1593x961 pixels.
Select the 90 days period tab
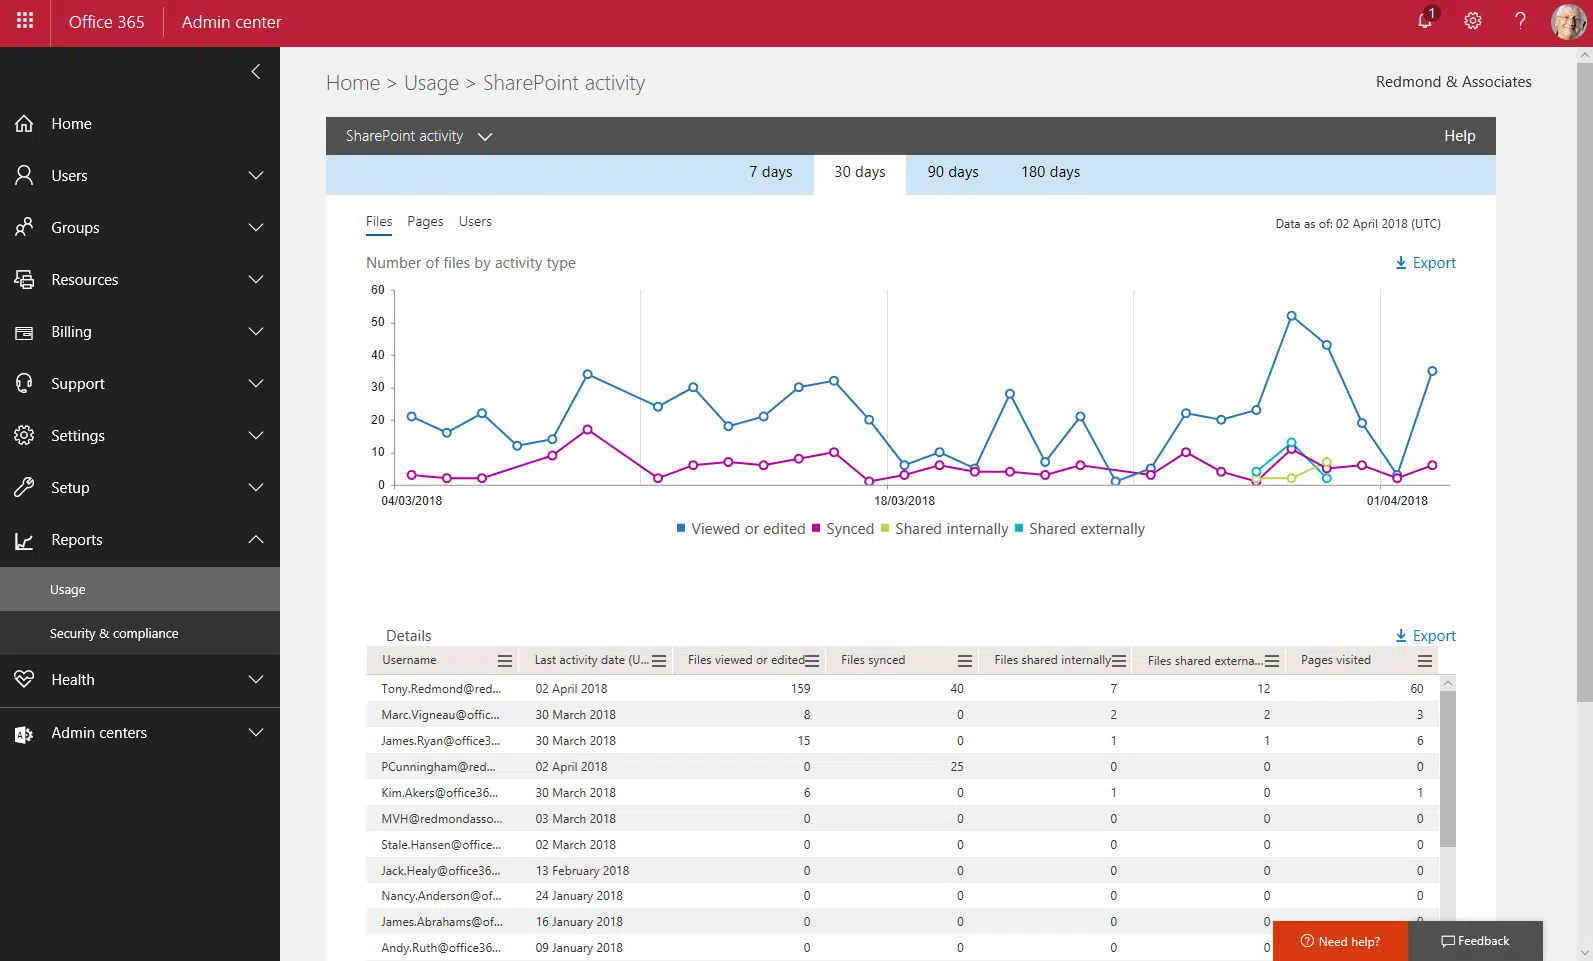(x=953, y=172)
